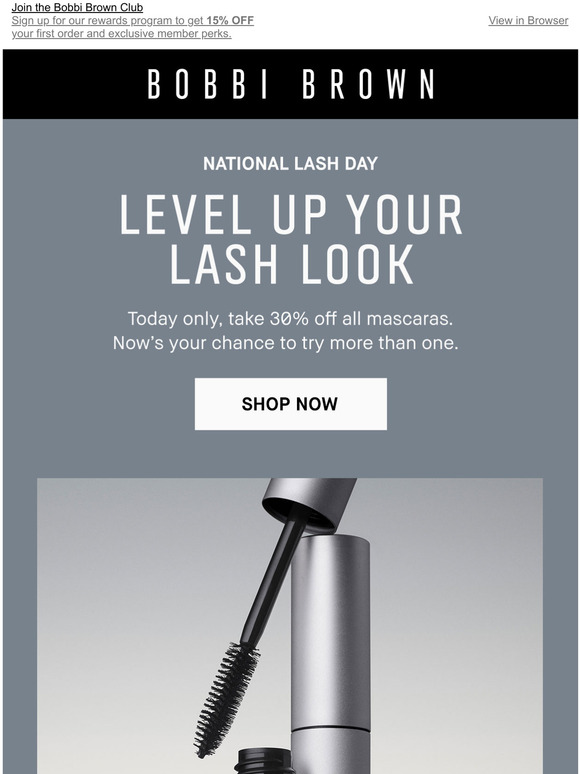Click the Bobbi Brown logo wordmark
Image resolution: width=580 pixels, height=774 pixels.
(291, 84)
